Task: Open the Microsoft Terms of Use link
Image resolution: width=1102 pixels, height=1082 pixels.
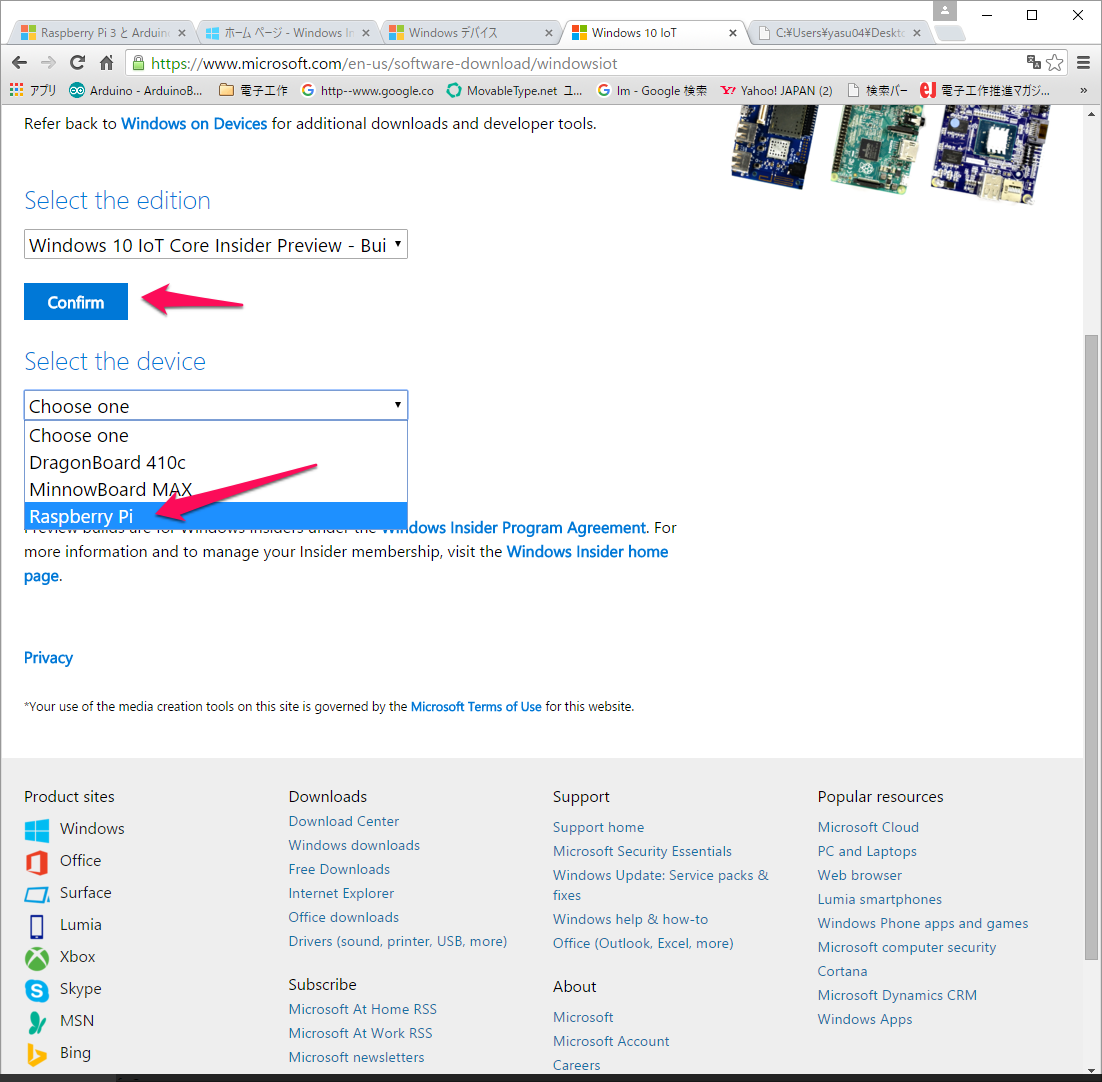Action: point(476,707)
